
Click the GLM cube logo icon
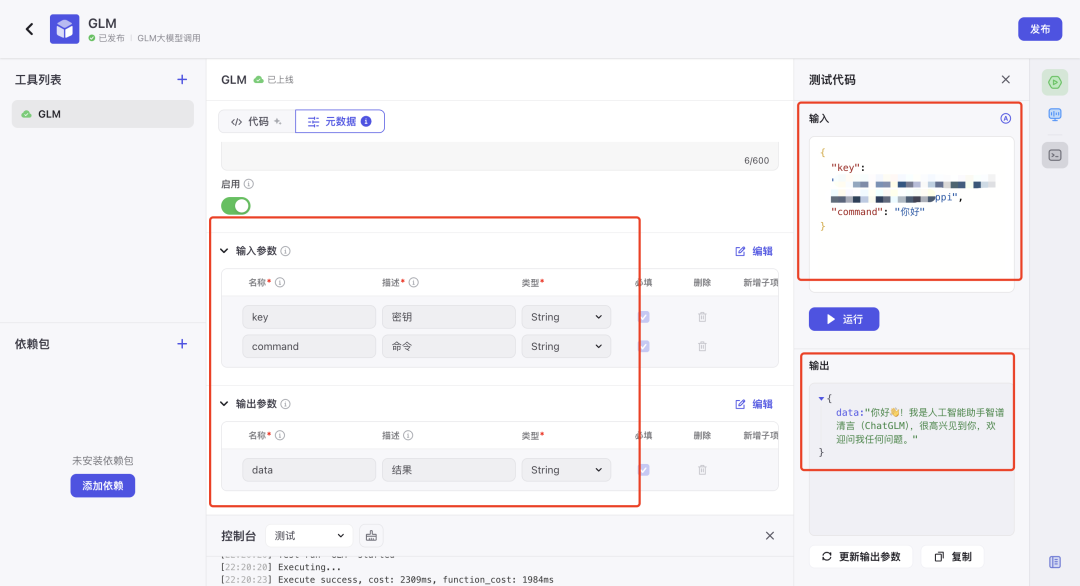(x=64, y=29)
